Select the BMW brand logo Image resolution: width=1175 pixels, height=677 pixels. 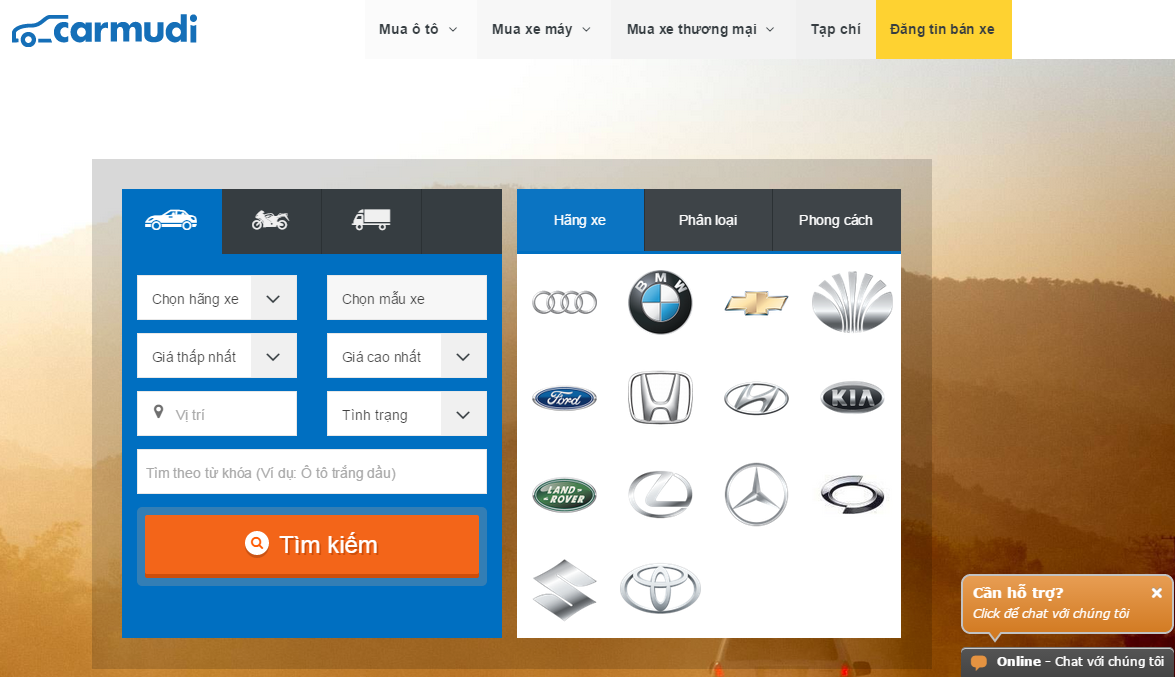tap(660, 302)
